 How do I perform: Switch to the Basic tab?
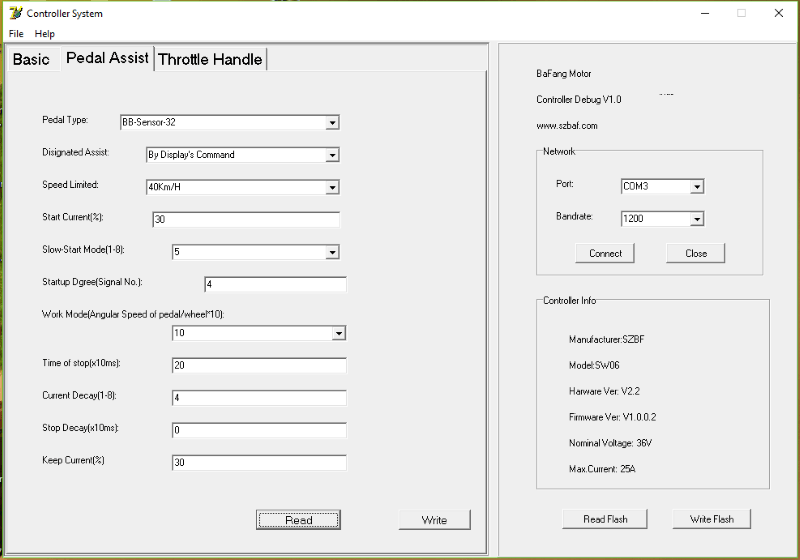click(31, 59)
